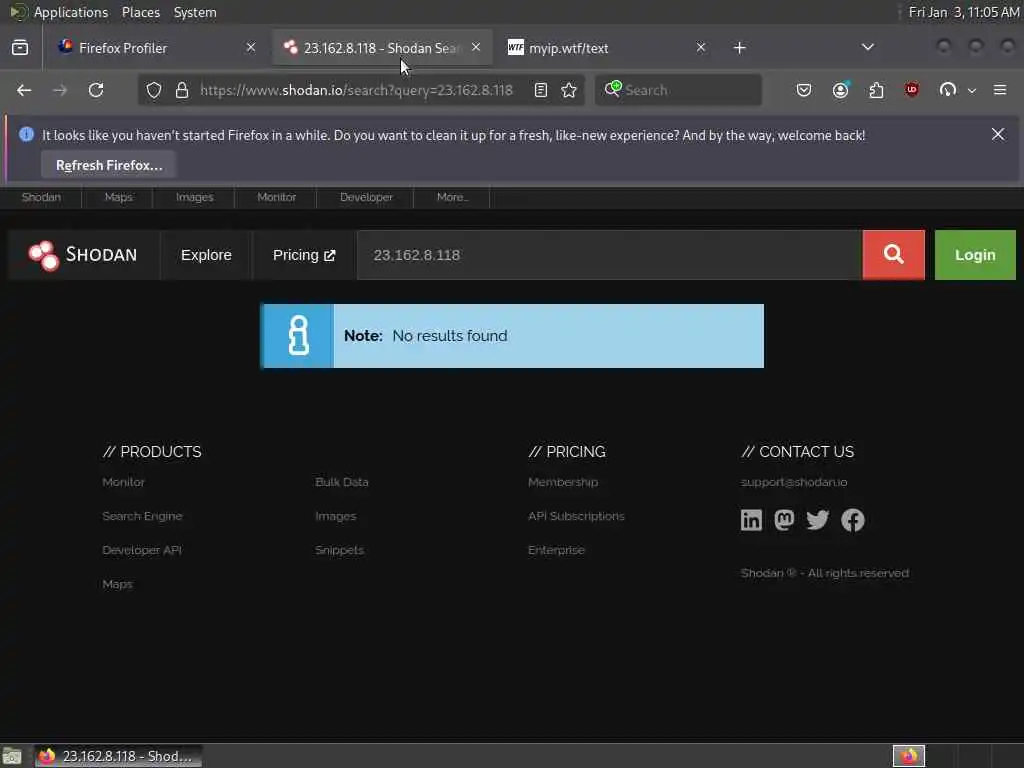
Task: Go back to the previous page
Action: (x=24, y=90)
